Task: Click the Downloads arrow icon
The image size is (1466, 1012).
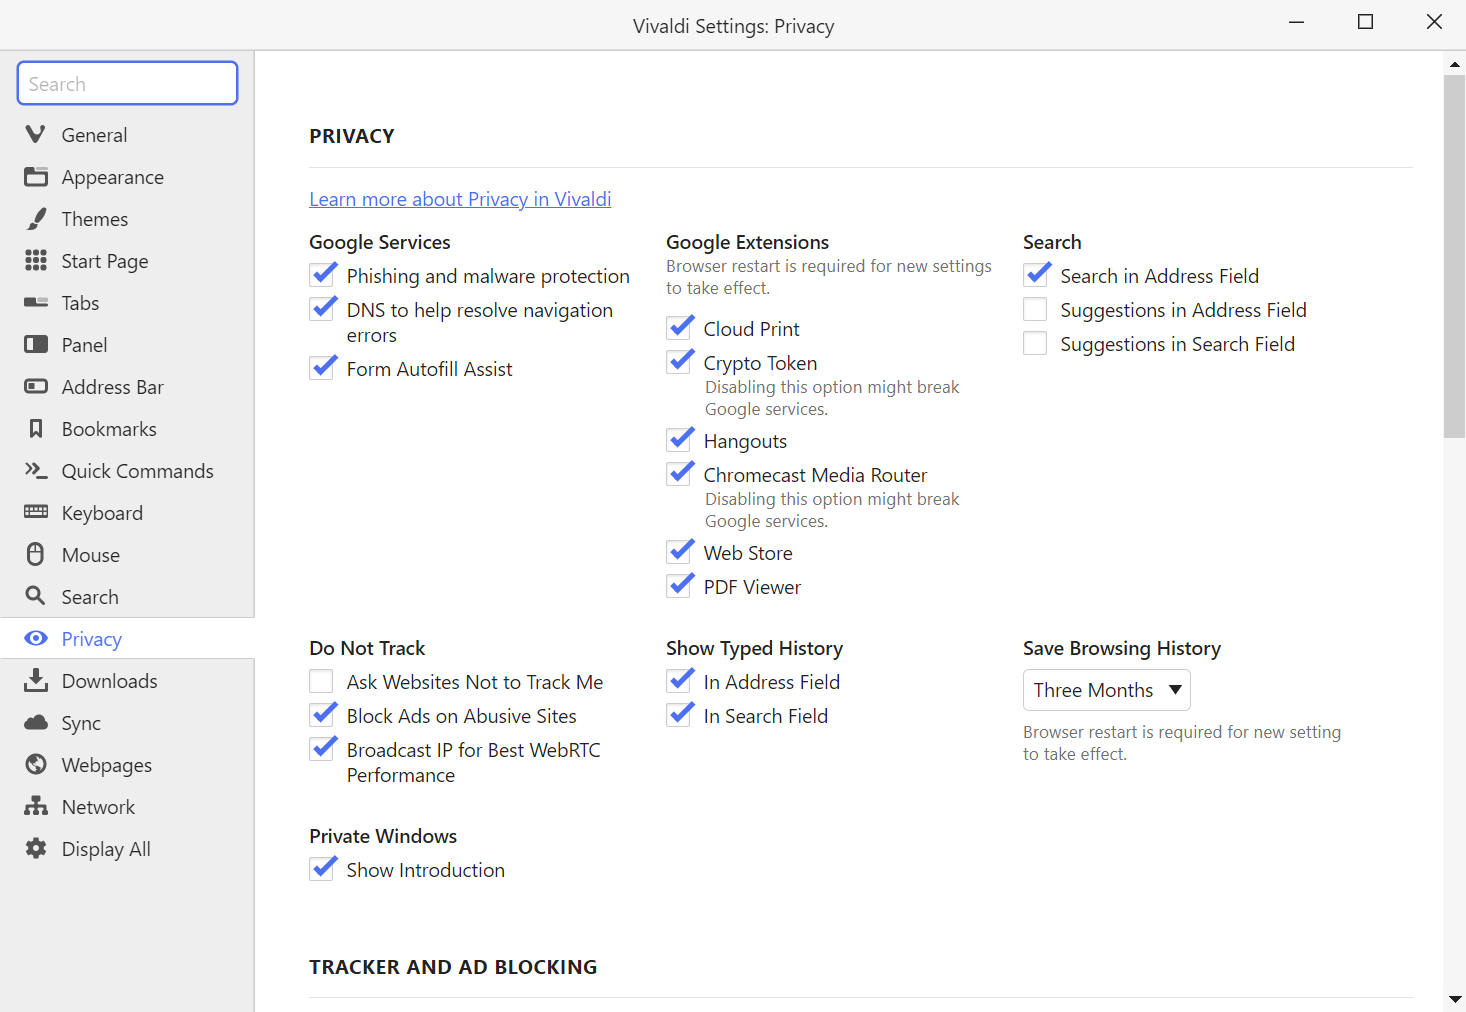Action: tap(36, 680)
